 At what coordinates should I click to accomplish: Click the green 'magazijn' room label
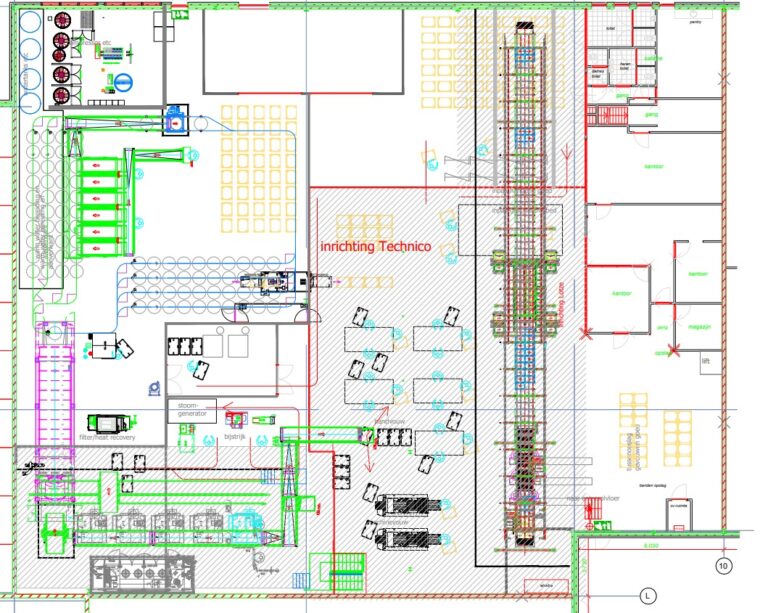tap(699, 327)
